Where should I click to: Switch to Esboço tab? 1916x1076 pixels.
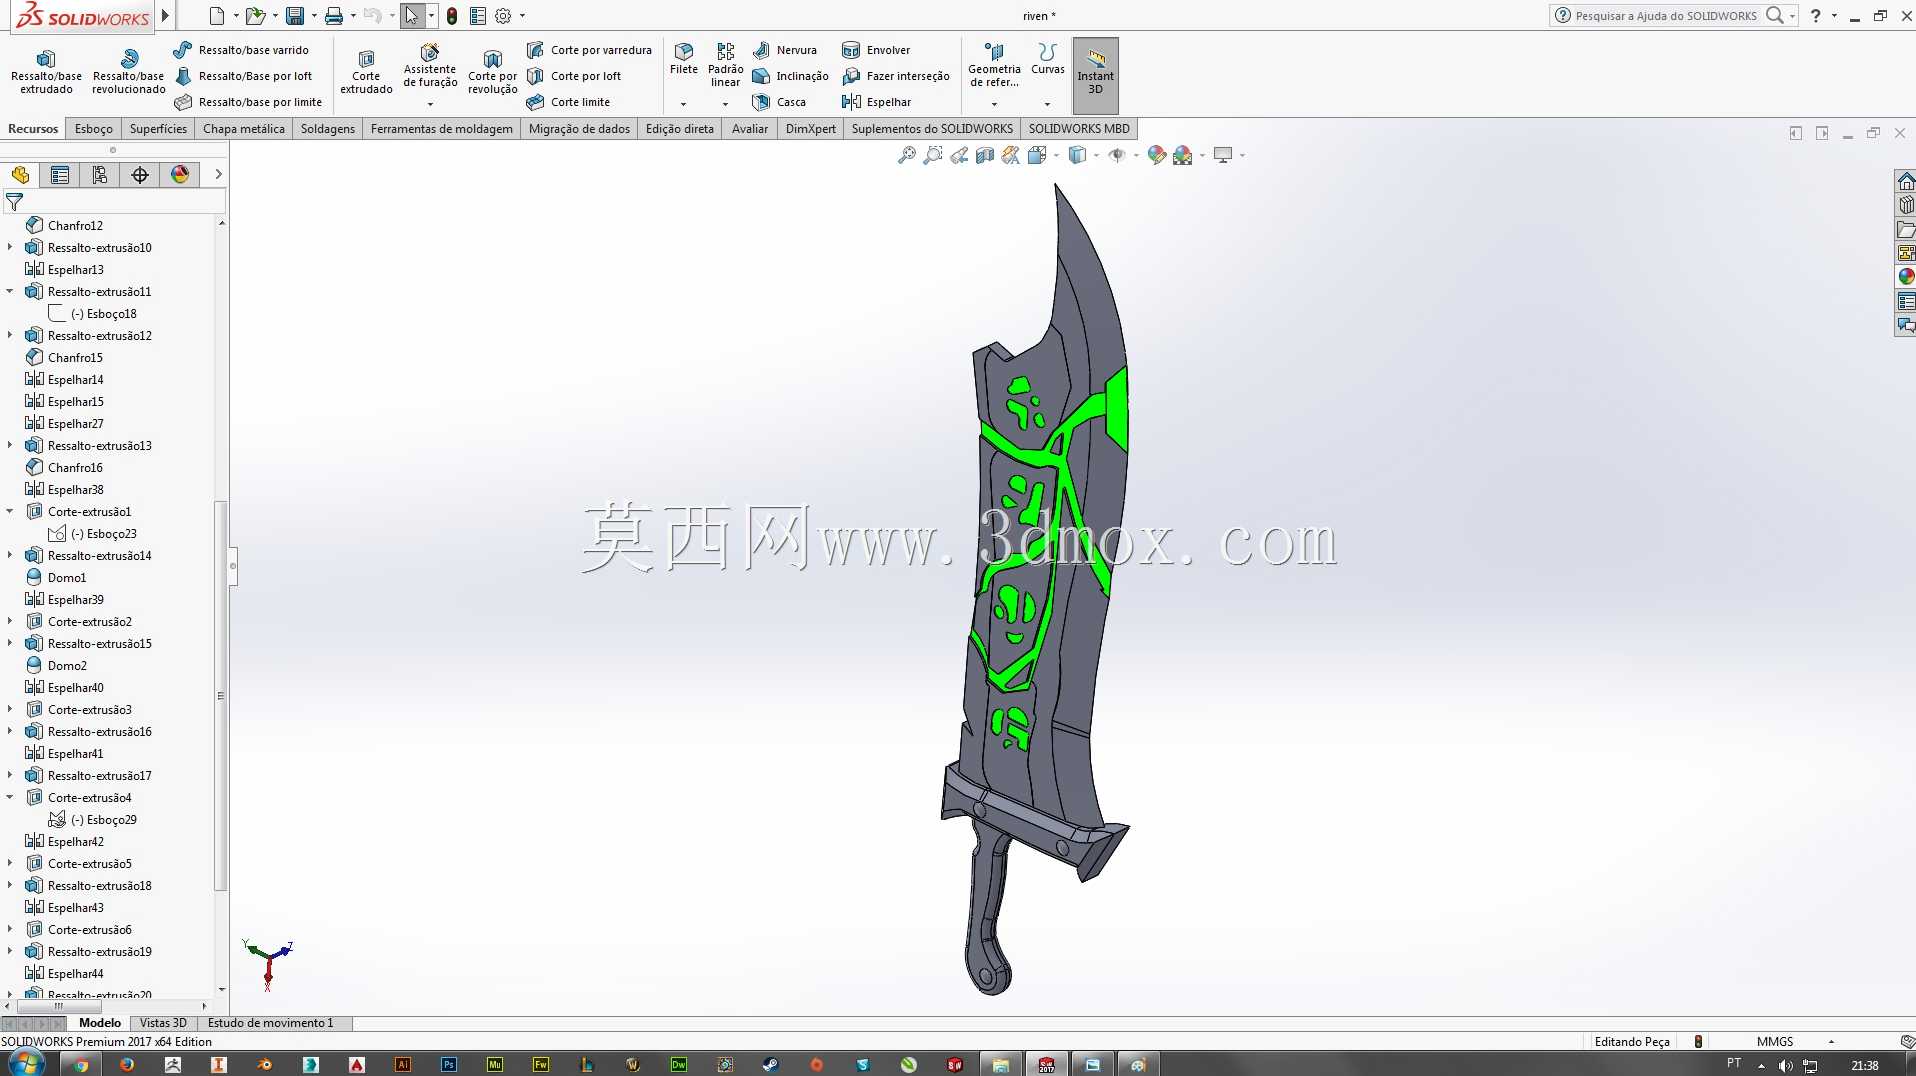pos(93,129)
